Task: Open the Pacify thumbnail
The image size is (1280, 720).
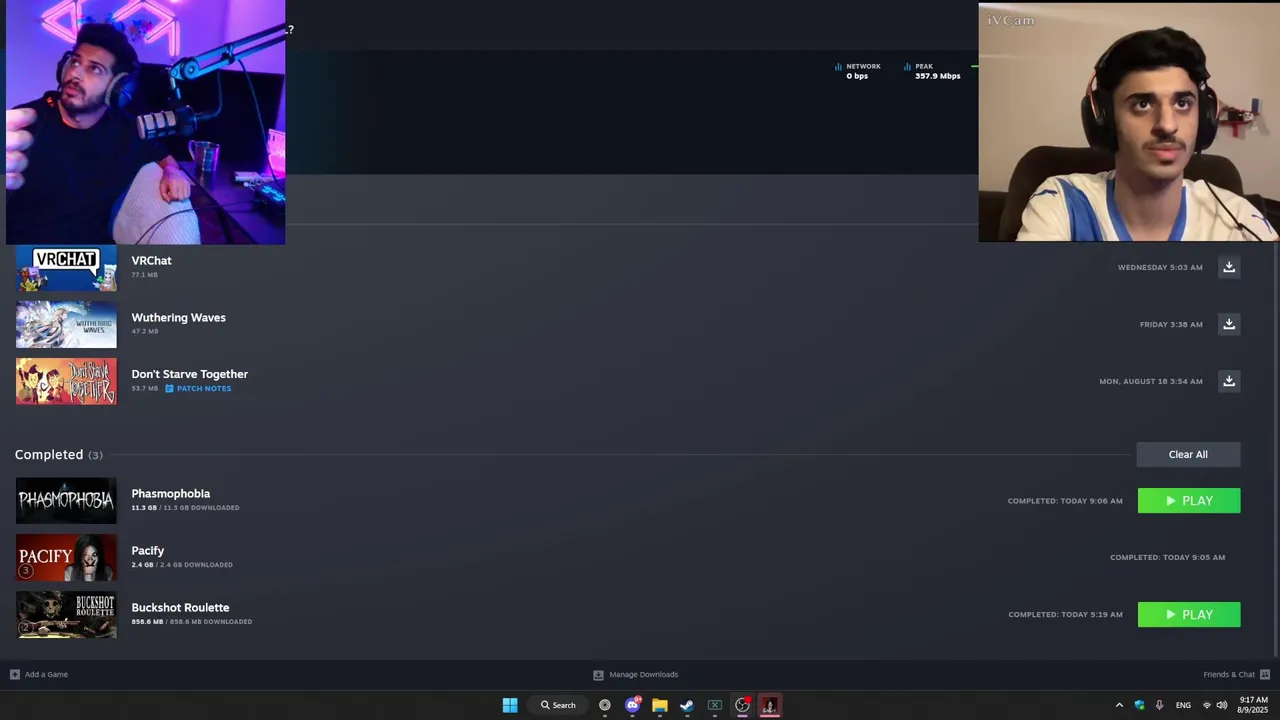Action: pos(66,557)
